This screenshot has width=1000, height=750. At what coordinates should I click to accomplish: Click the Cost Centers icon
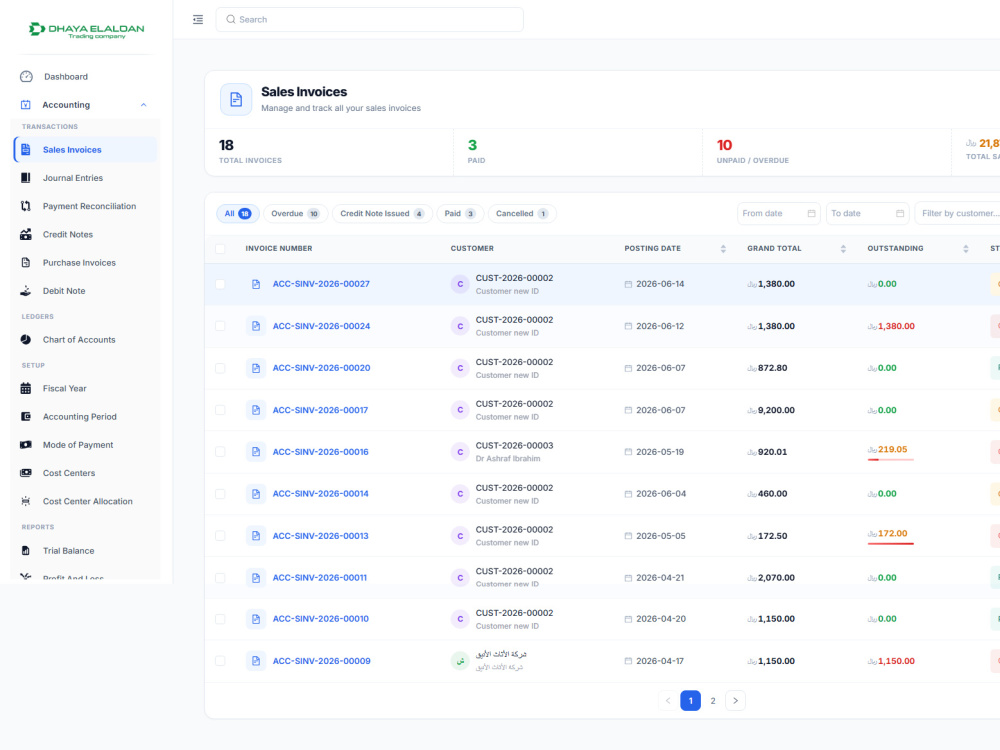(26, 473)
